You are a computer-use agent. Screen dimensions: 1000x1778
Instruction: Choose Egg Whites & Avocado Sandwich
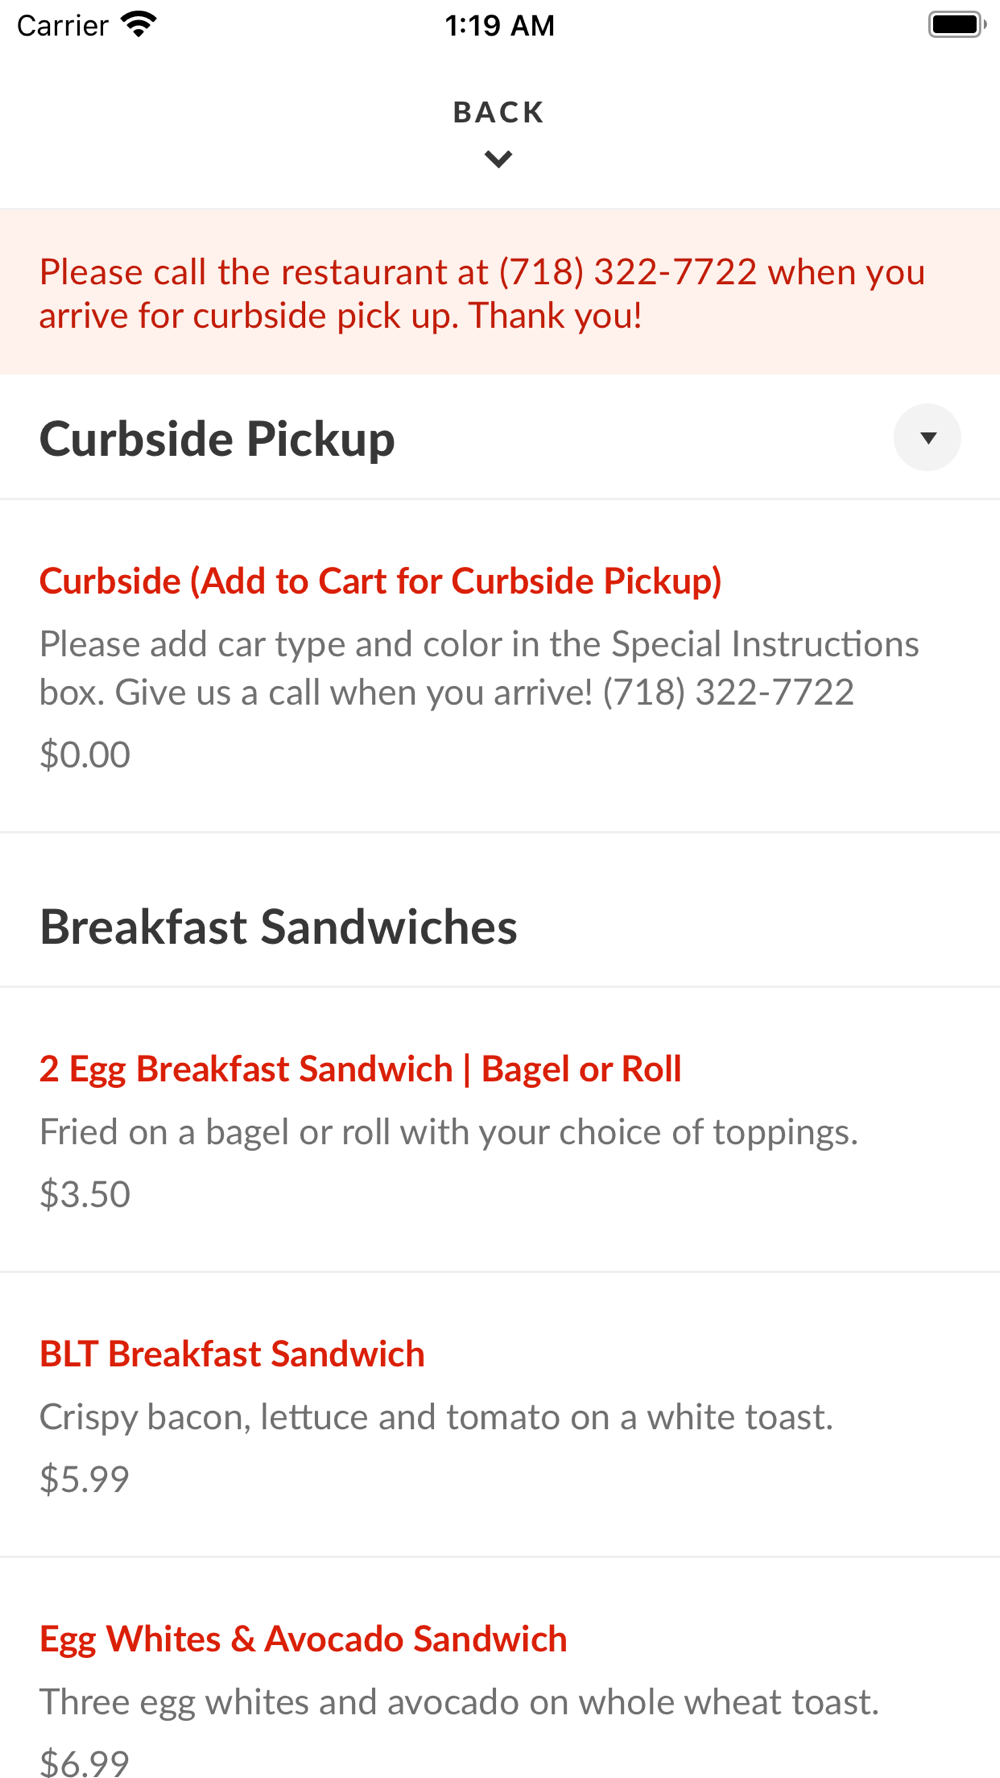(x=303, y=1639)
